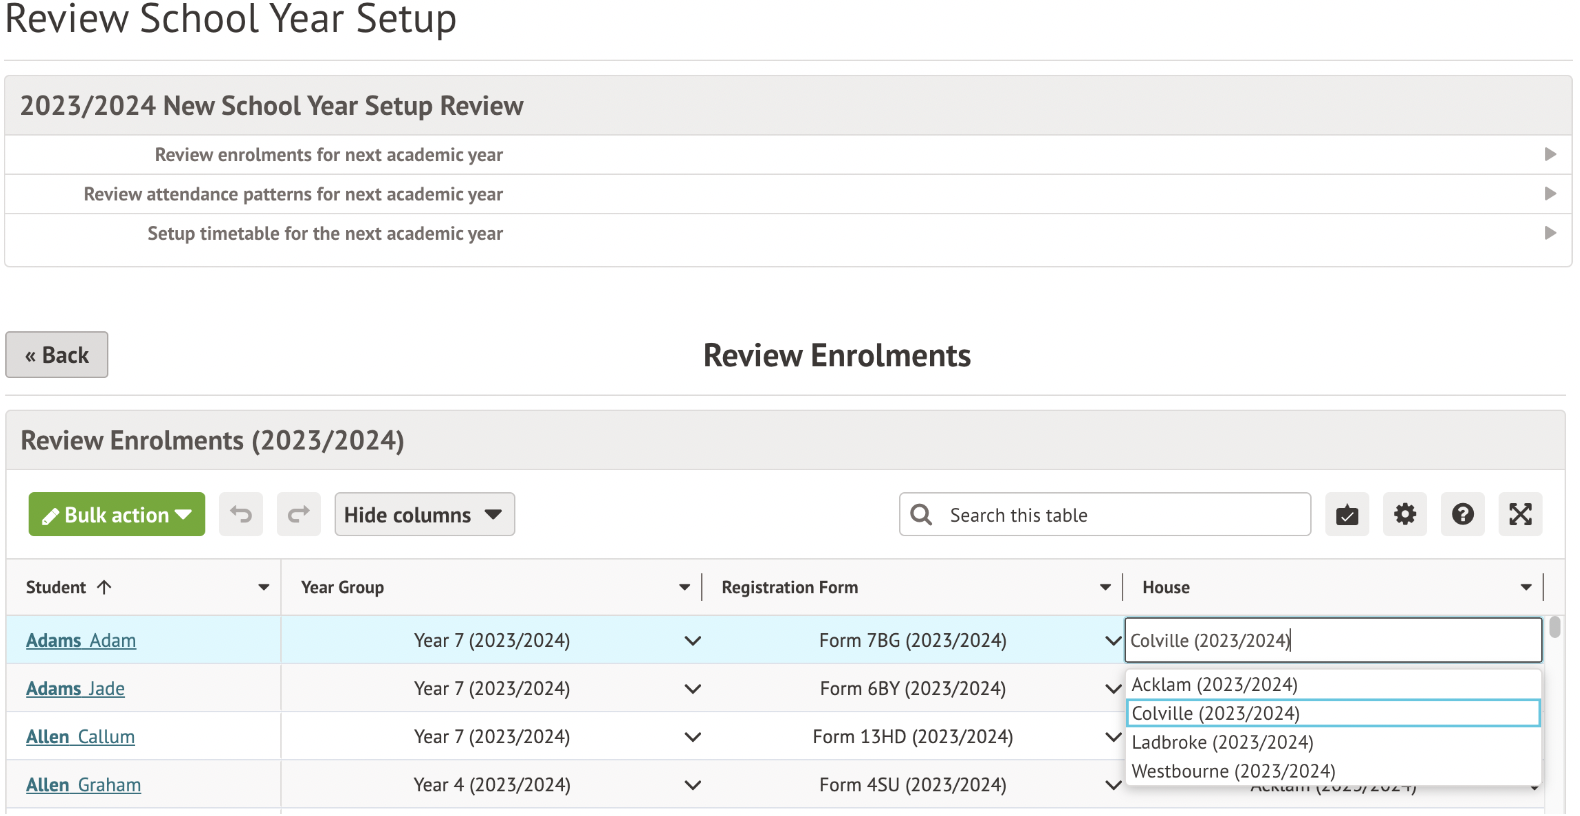
Task: Expand Registration Form dropdown for Allen Graham
Action: pyautogui.click(x=1113, y=785)
